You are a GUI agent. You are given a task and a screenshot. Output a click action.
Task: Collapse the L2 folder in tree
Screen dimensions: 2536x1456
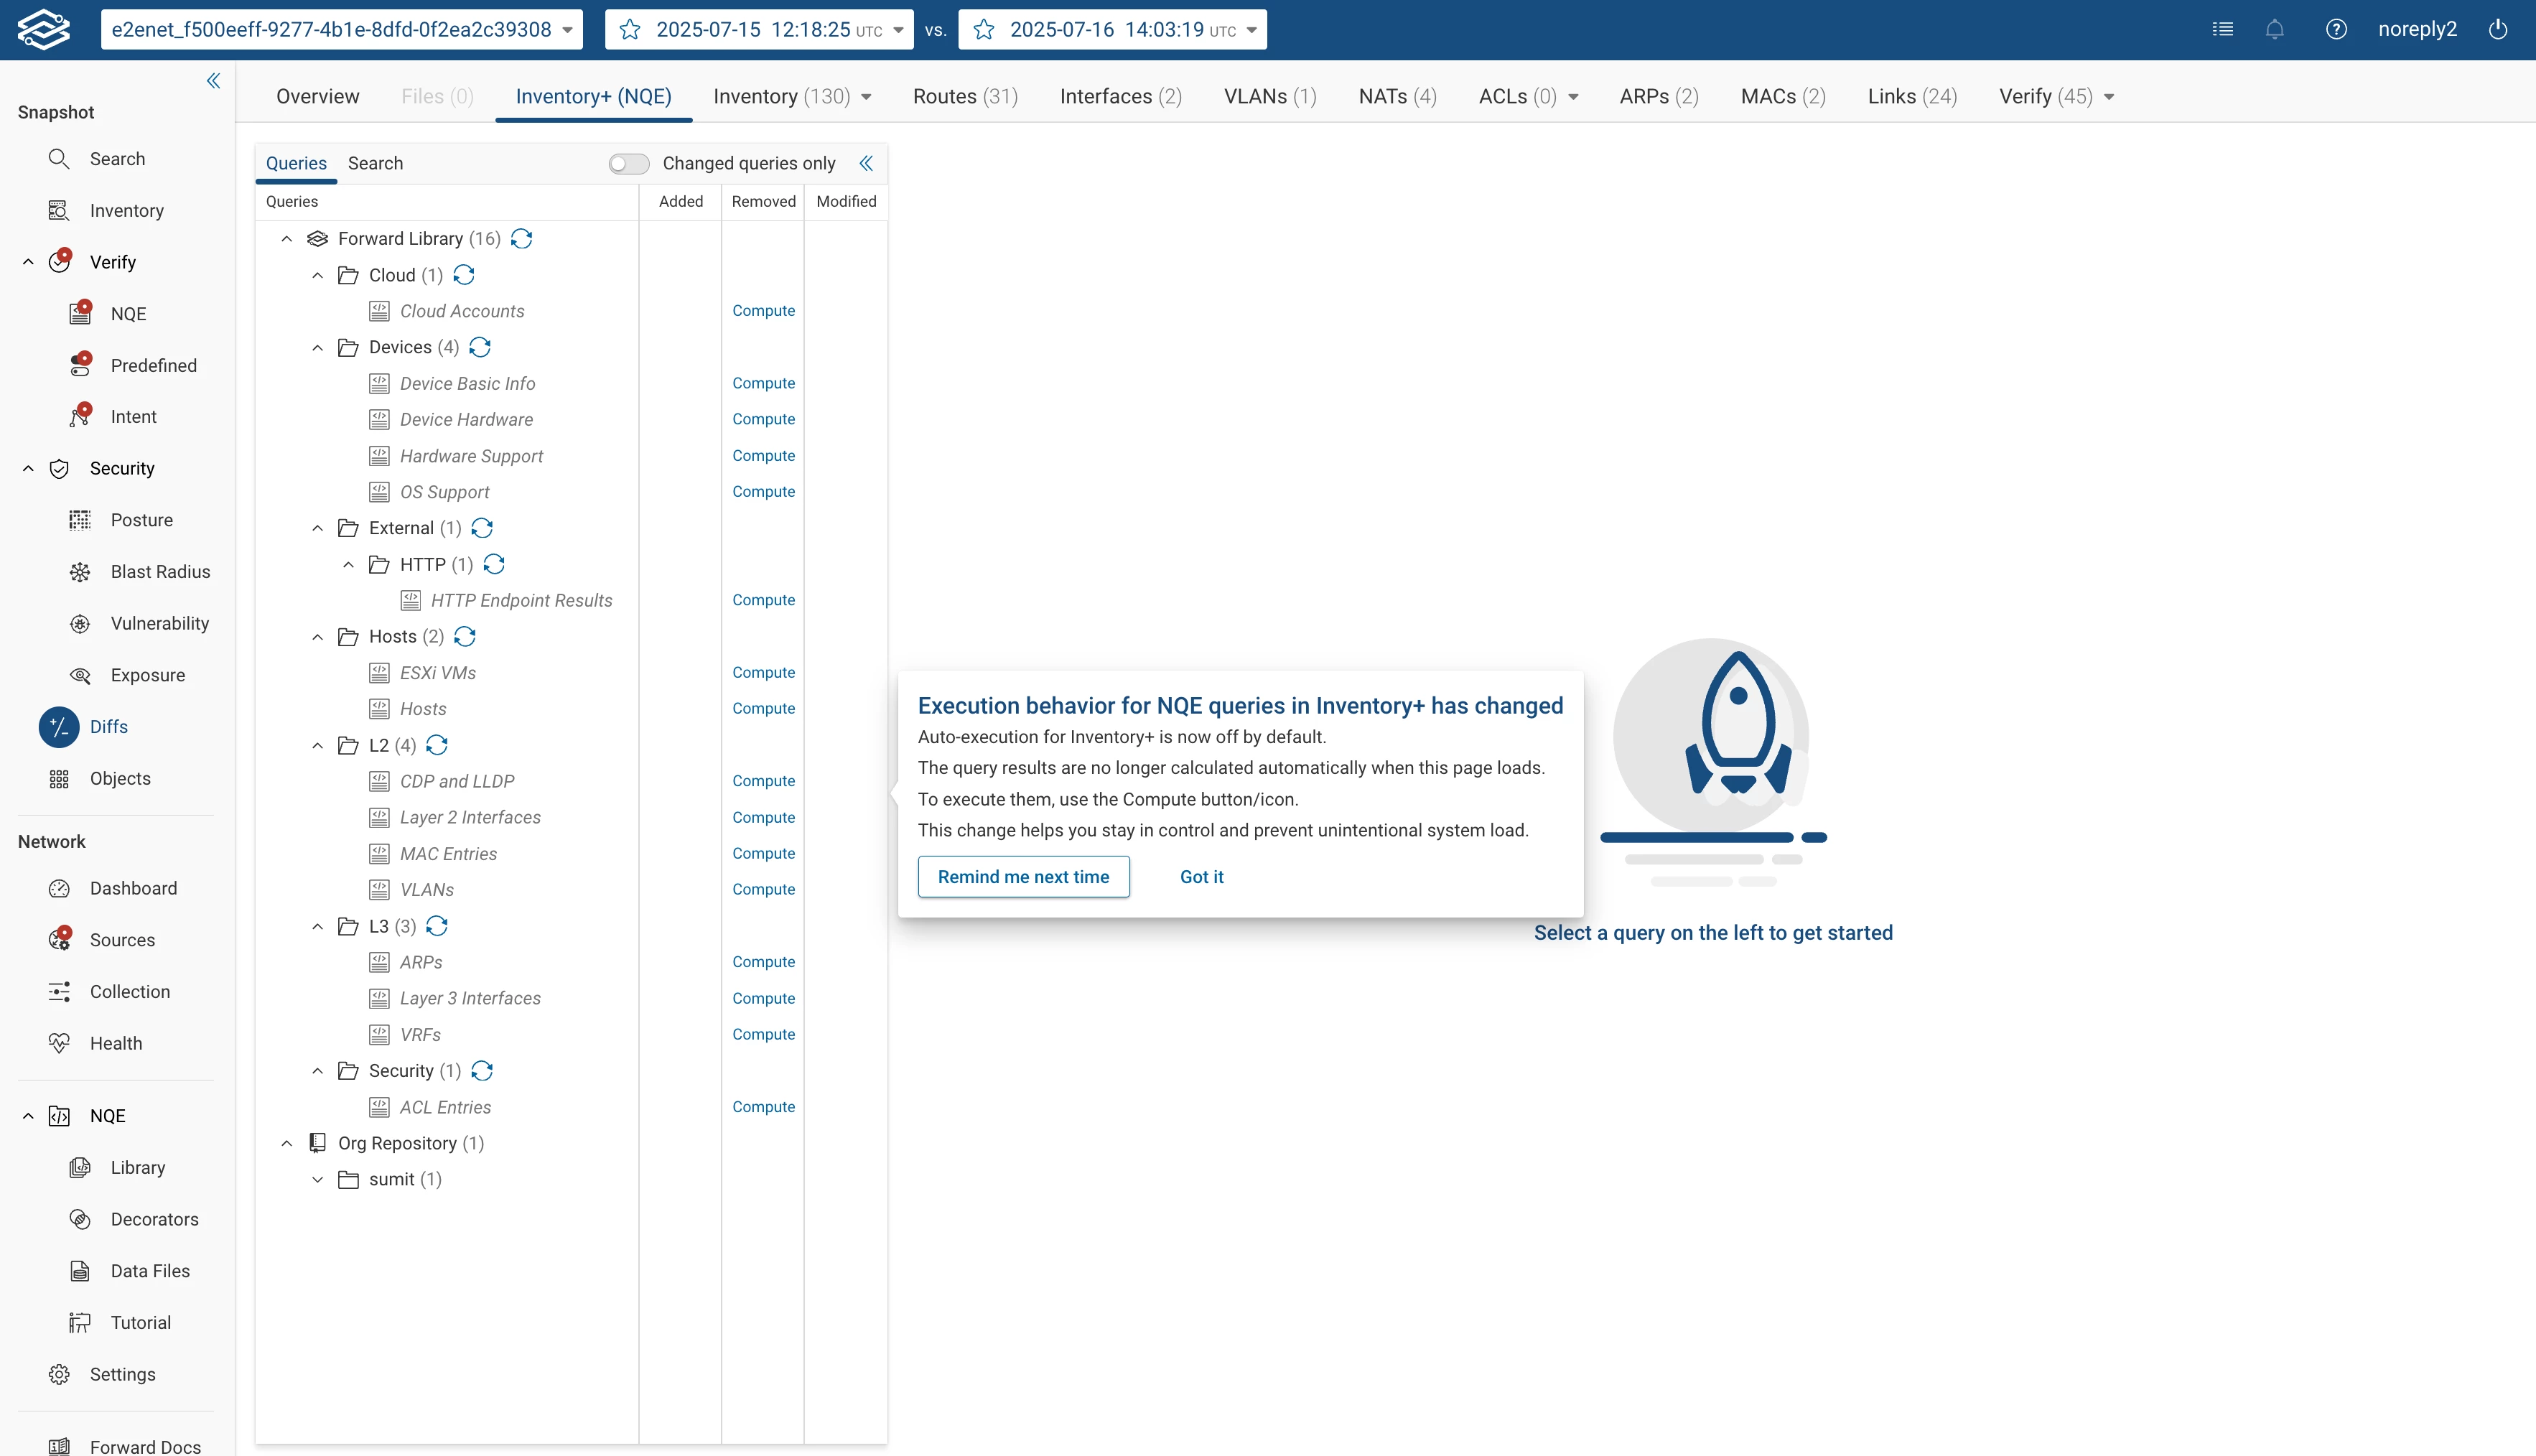point(317,745)
